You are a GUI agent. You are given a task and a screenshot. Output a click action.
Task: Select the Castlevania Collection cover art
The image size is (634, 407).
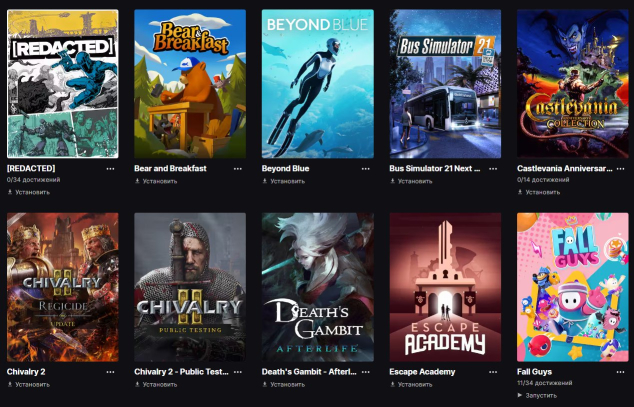pos(573,84)
